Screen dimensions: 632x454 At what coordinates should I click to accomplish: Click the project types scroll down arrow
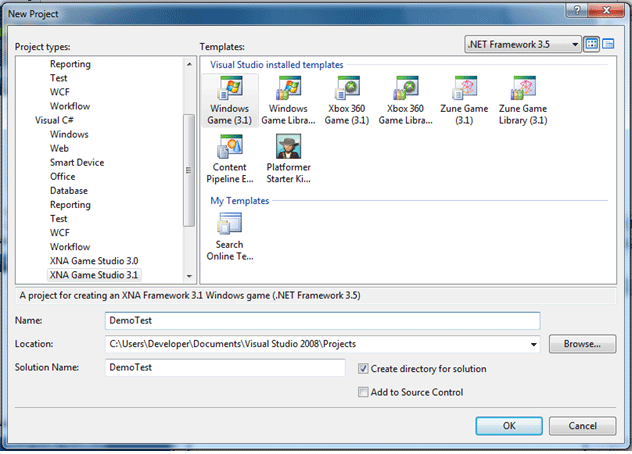(189, 277)
